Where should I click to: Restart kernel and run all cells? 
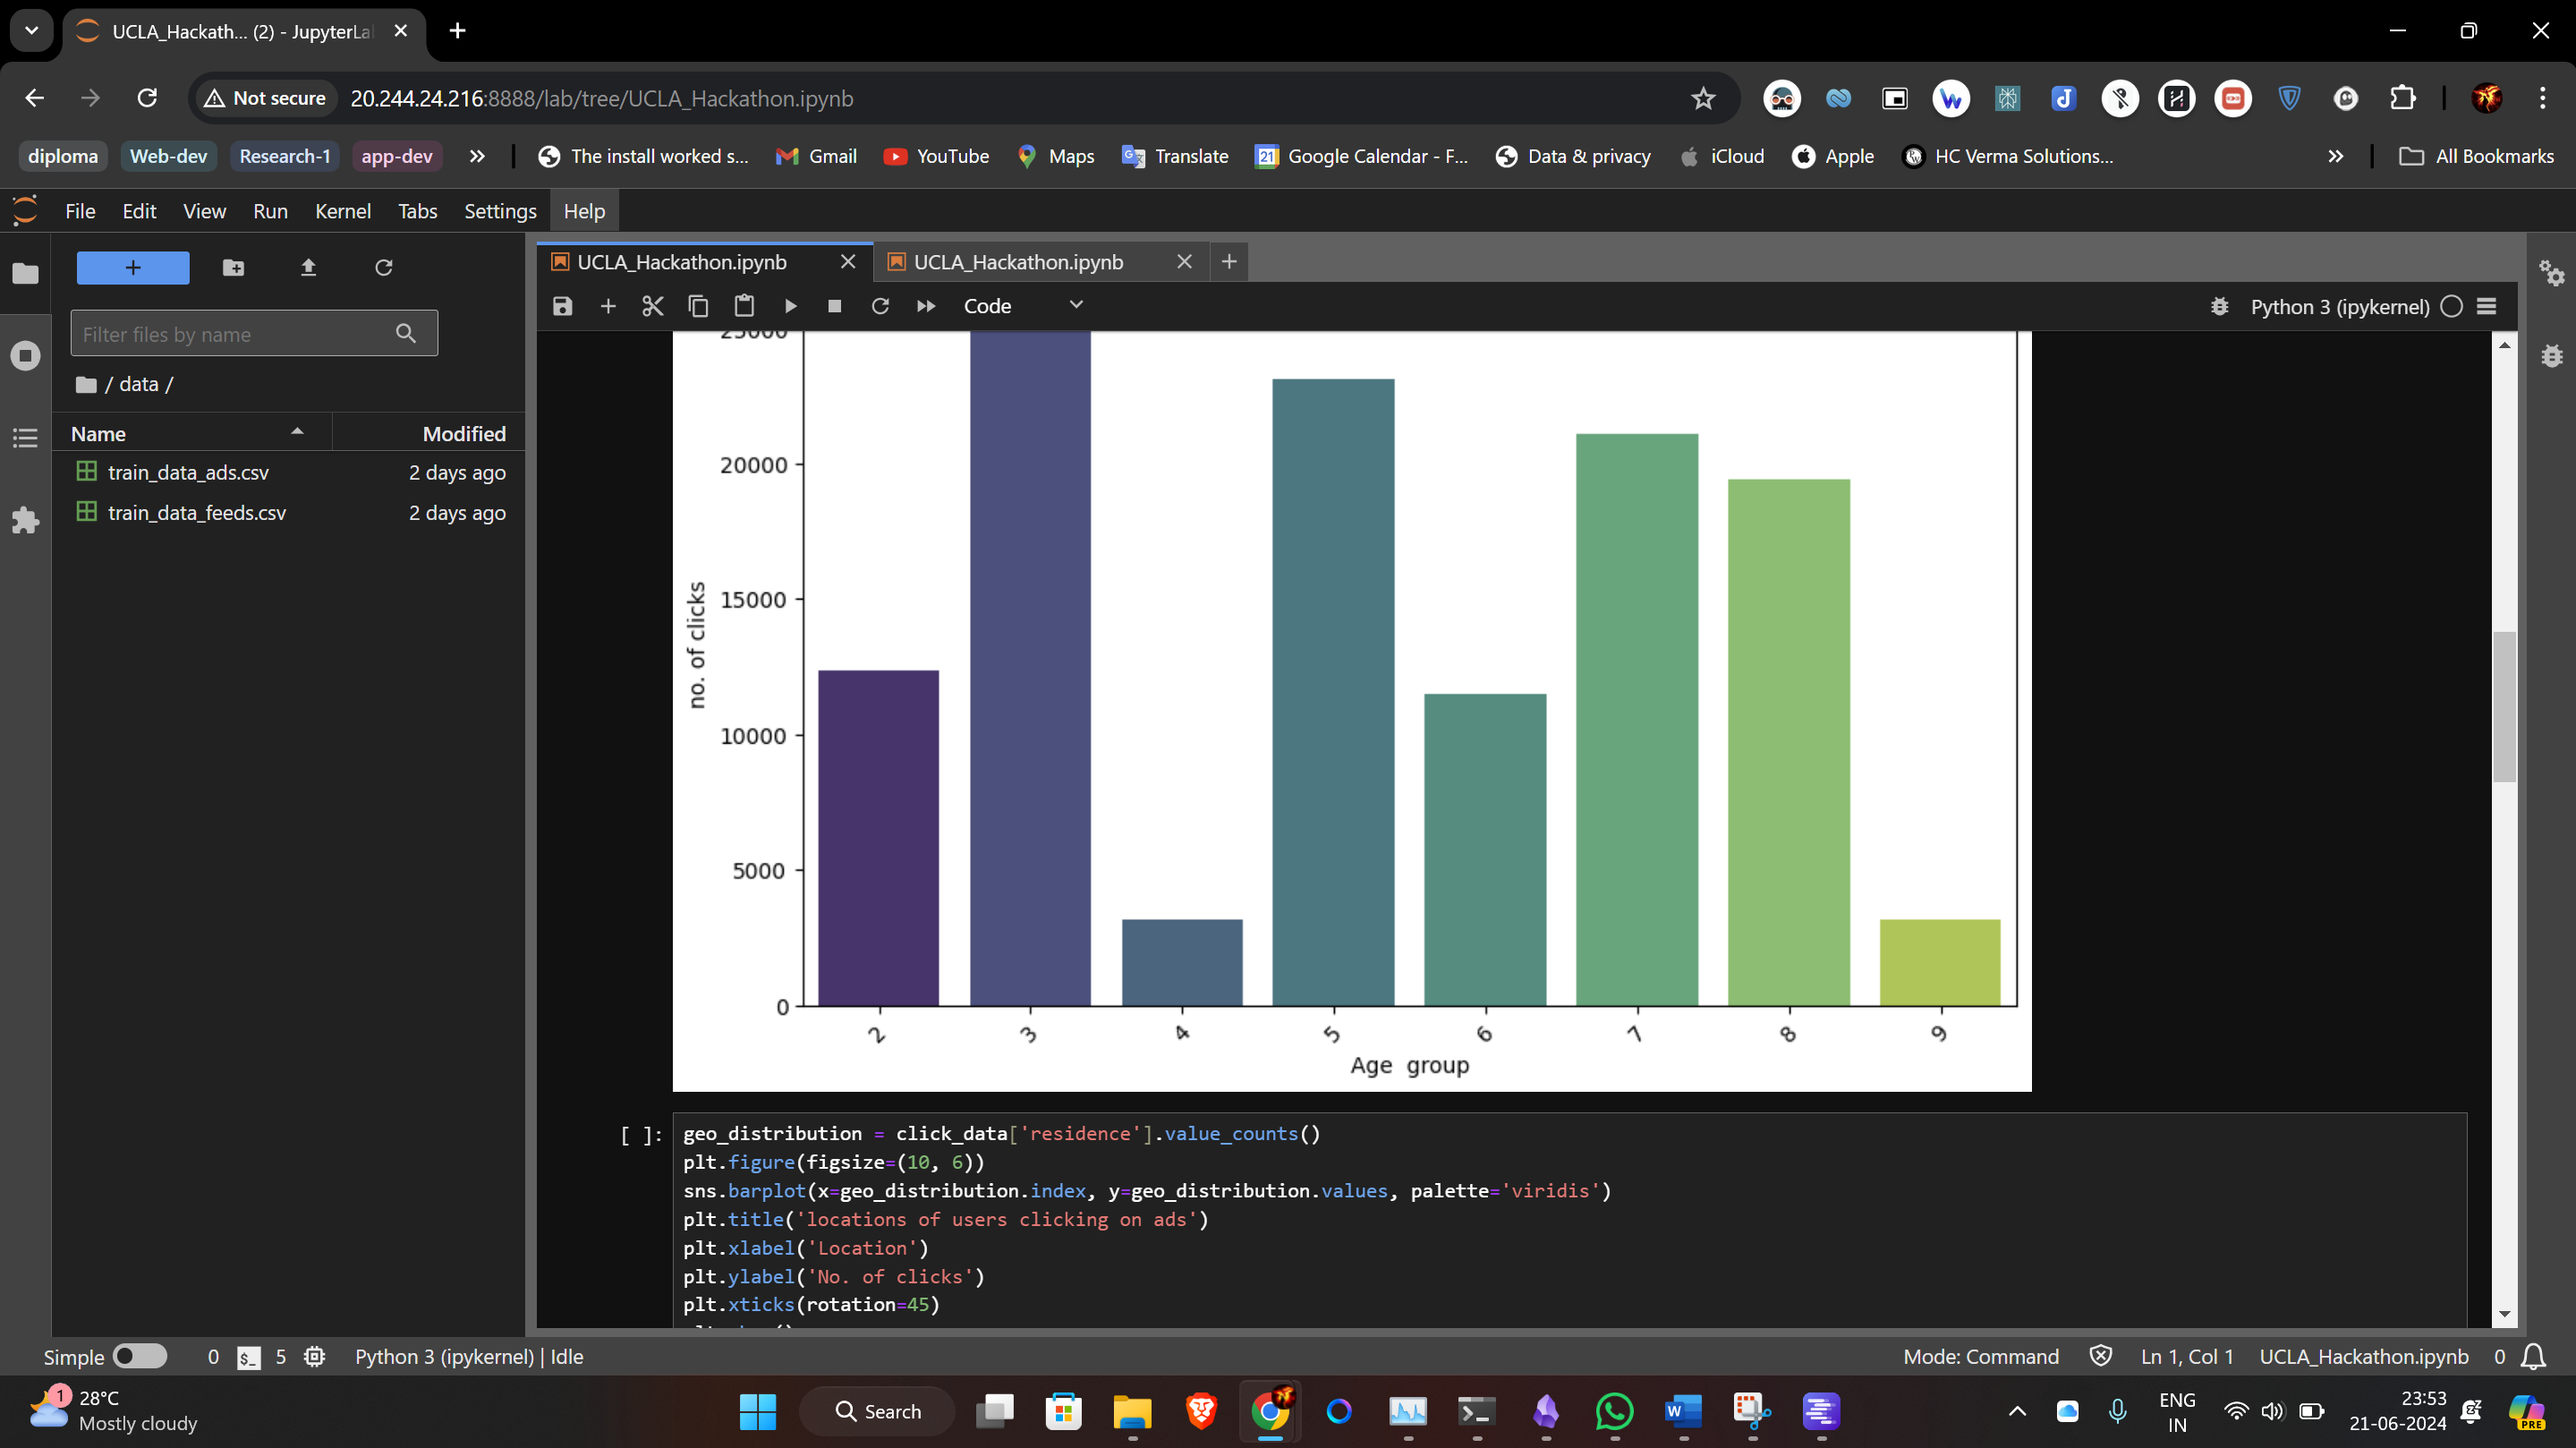(925, 306)
